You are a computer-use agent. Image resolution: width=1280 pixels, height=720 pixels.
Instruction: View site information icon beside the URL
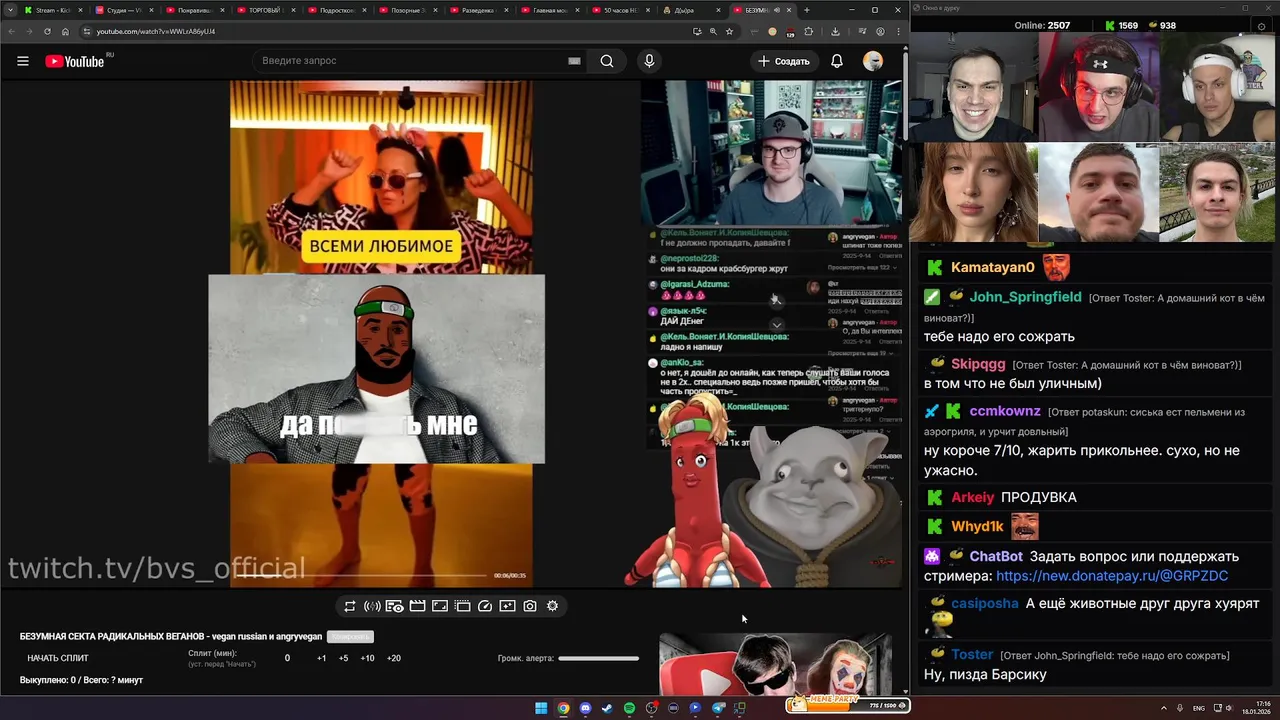(86, 31)
